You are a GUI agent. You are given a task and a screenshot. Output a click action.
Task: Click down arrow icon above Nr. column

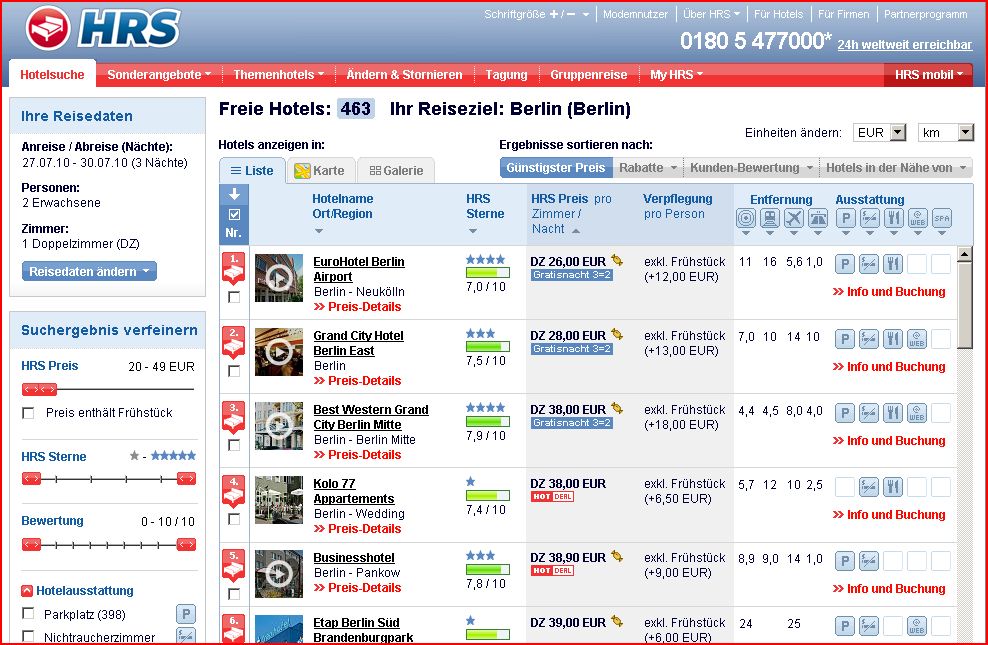click(x=234, y=194)
